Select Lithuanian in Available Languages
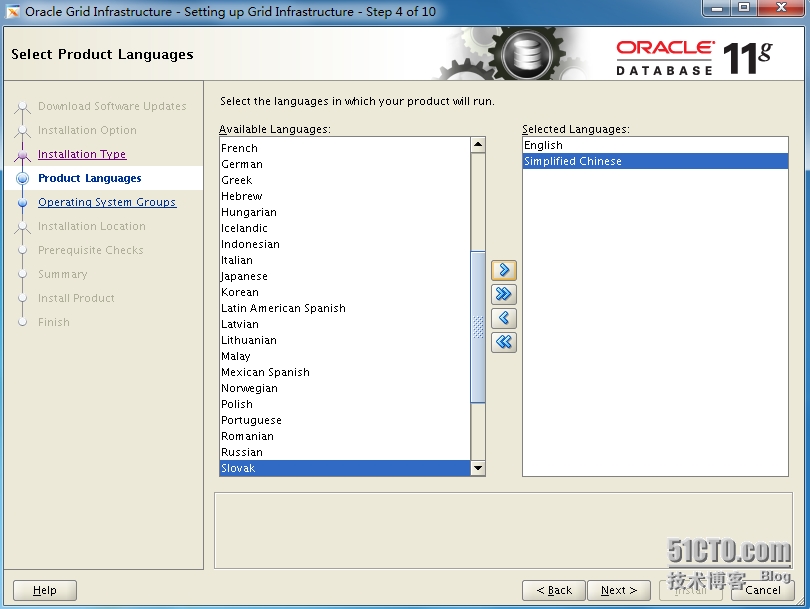 345,340
